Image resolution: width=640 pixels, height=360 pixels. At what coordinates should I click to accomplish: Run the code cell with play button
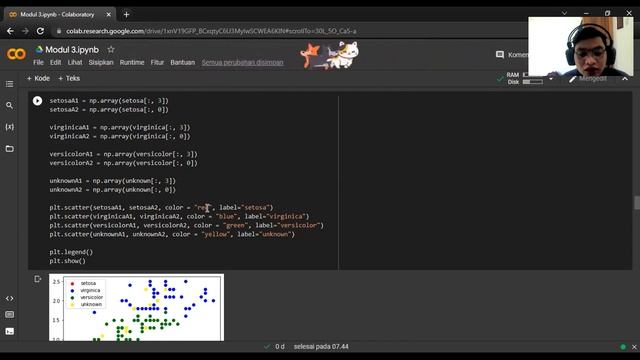tap(37, 101)
